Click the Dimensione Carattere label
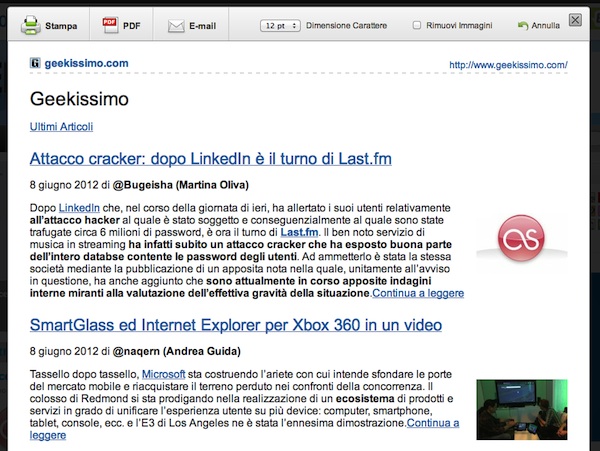 (346, 26)
